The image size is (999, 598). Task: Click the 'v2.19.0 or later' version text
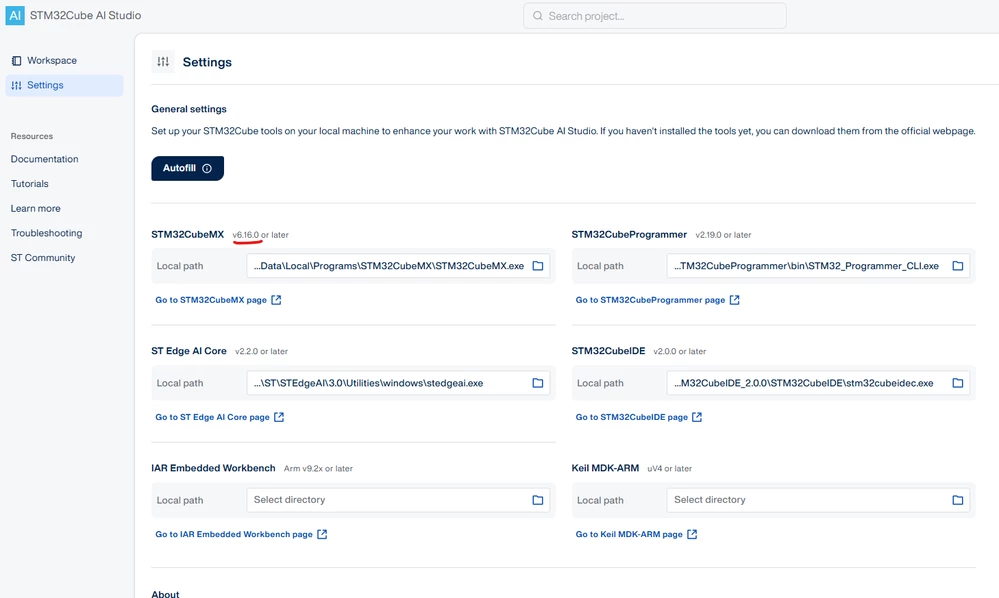pyautogui.click(x=723, y=235)
